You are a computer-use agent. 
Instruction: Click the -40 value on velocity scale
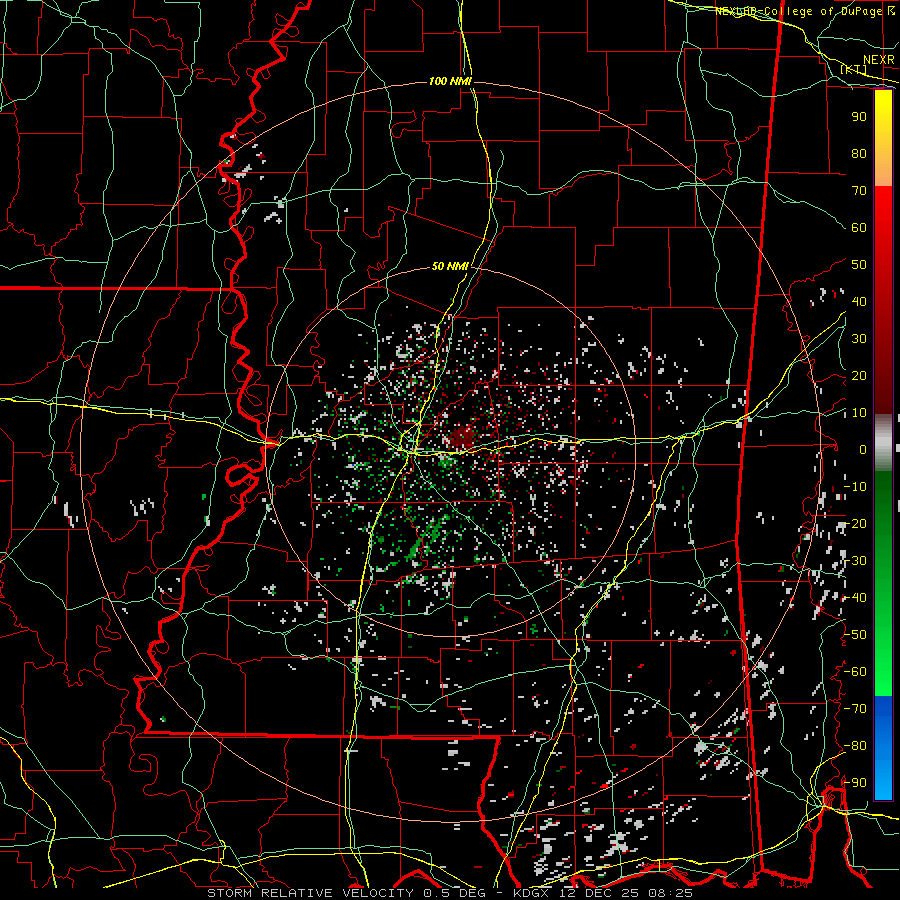tap(856, 598)
